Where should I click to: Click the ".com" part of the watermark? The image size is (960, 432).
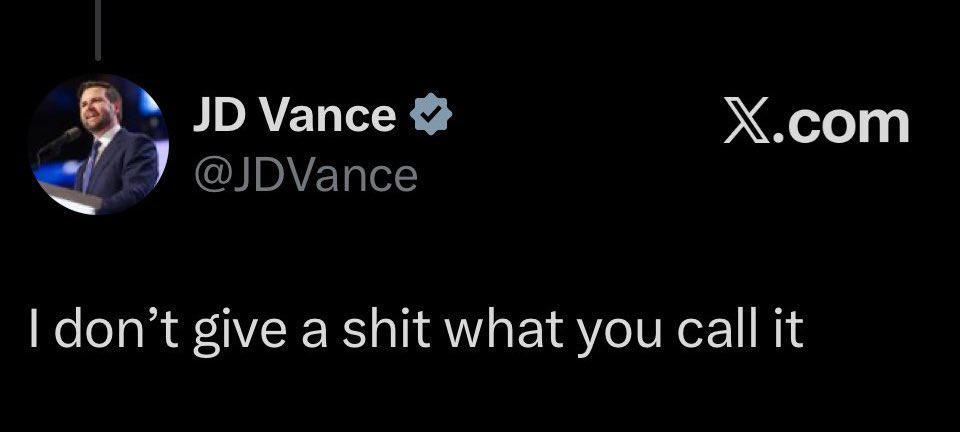[841, 125]
